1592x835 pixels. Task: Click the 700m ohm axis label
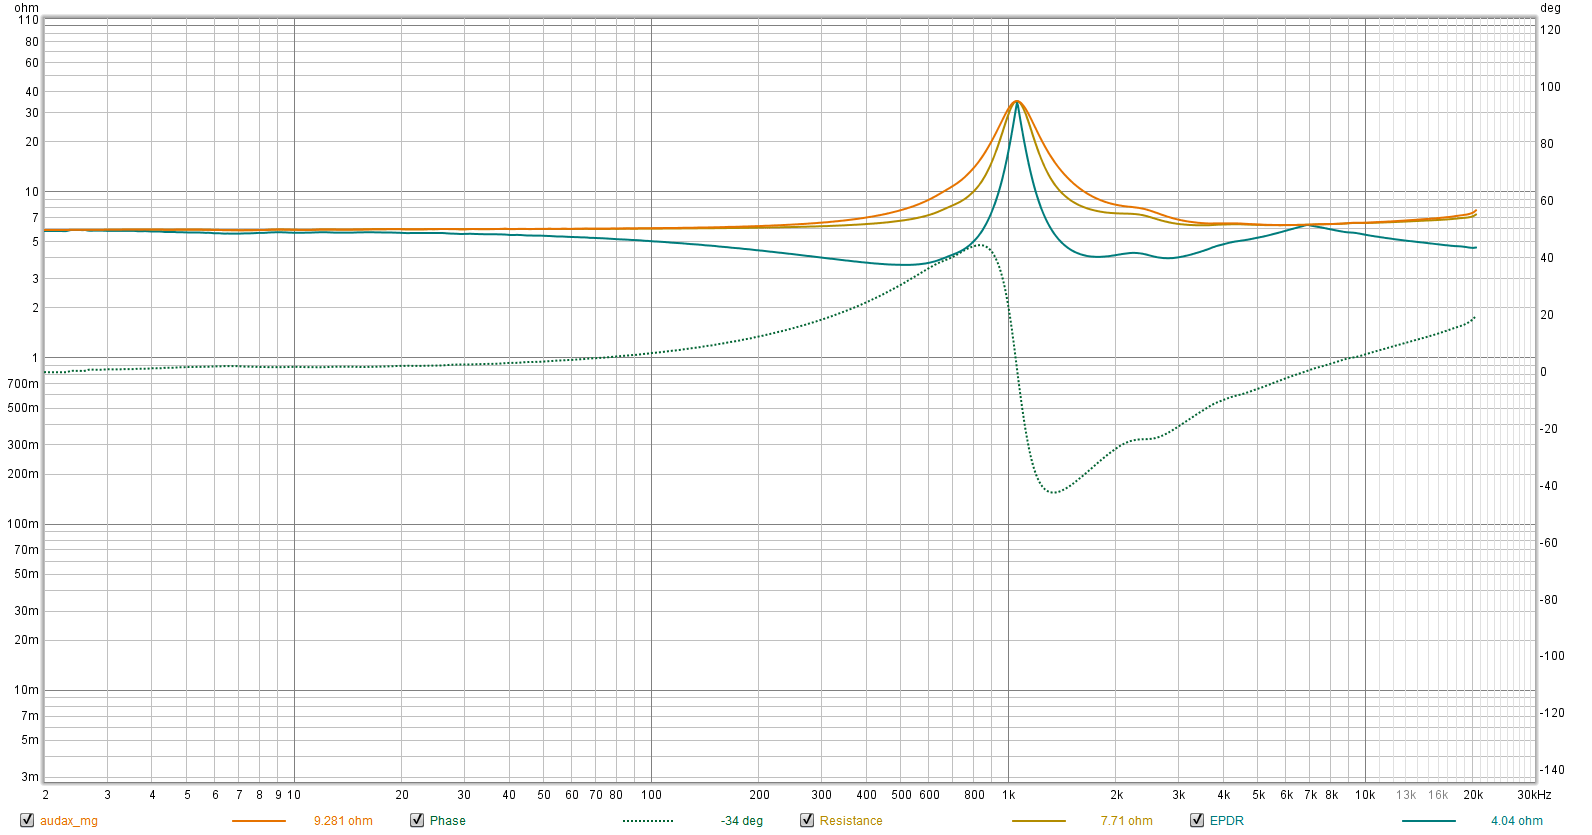(x=23, y=384)
